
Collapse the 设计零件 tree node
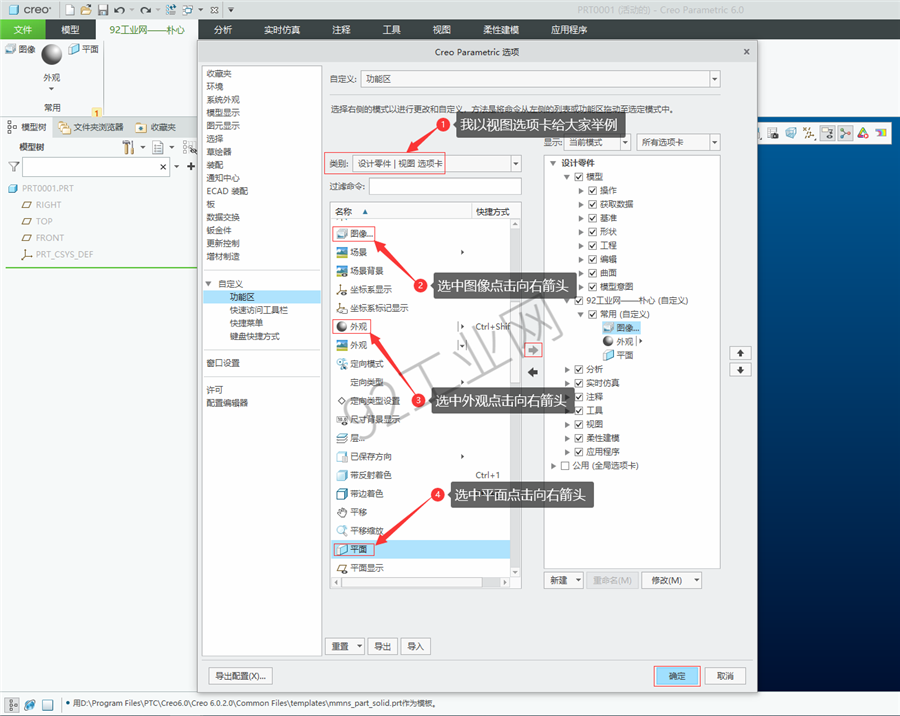(x=553, y=163)
